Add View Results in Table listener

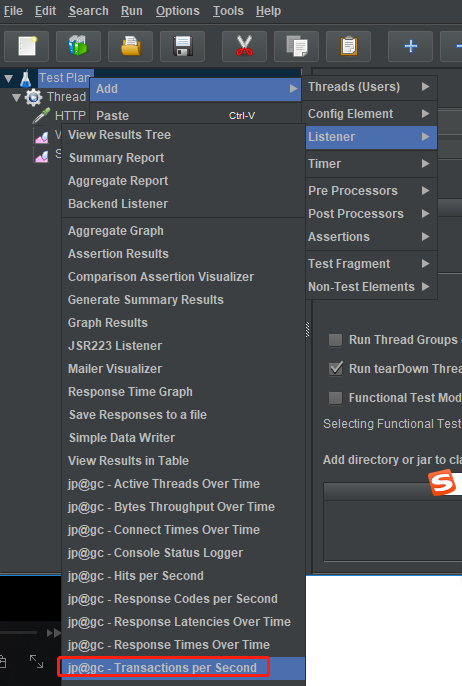coord(183,461)
